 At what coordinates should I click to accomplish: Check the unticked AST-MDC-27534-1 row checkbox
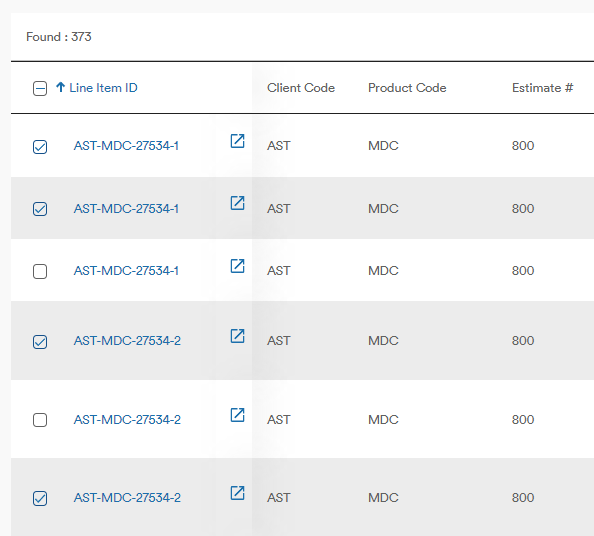[x=40, y=272]
